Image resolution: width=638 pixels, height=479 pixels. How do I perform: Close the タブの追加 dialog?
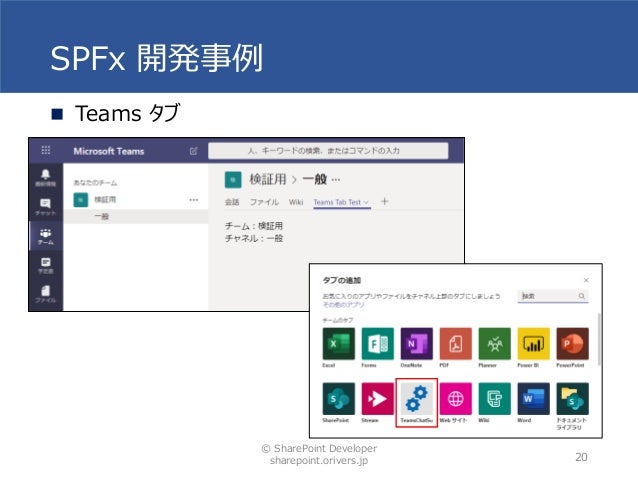[586, 280]
